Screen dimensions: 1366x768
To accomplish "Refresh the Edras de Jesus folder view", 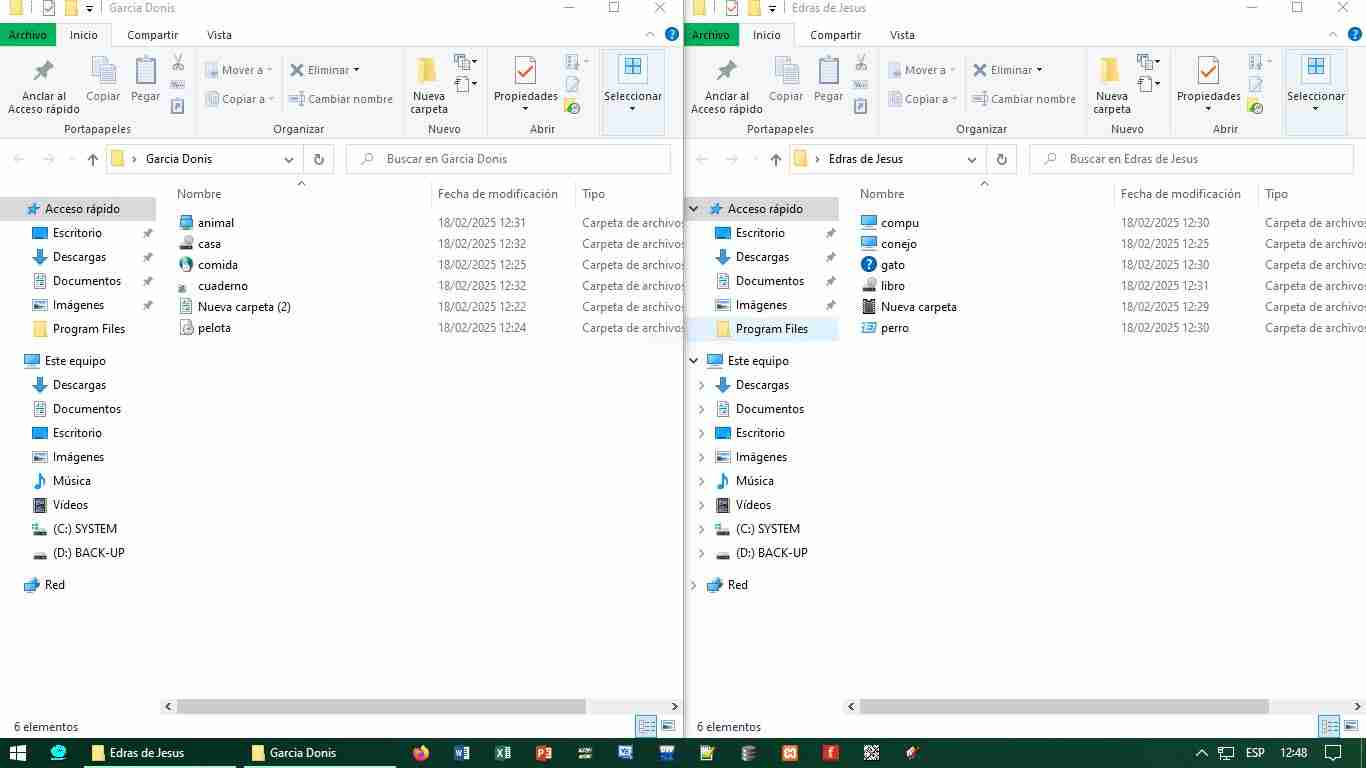I will point(1001,159).
